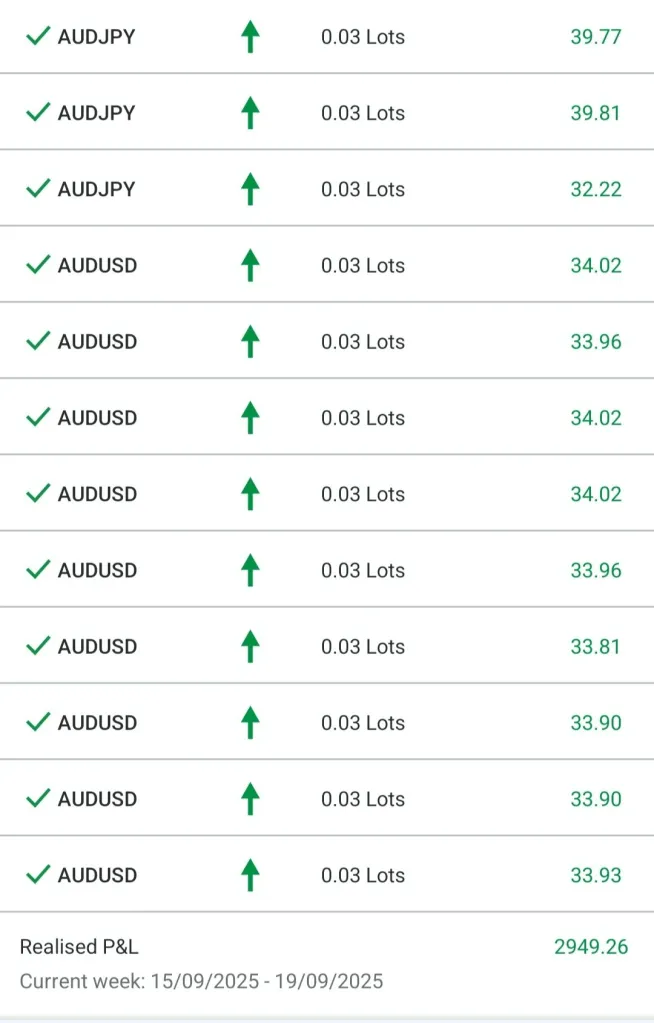654x1023 pixels.
Task: Open the AUDJPY trade with 39.77 profit
Action: [x=96, y=37]
